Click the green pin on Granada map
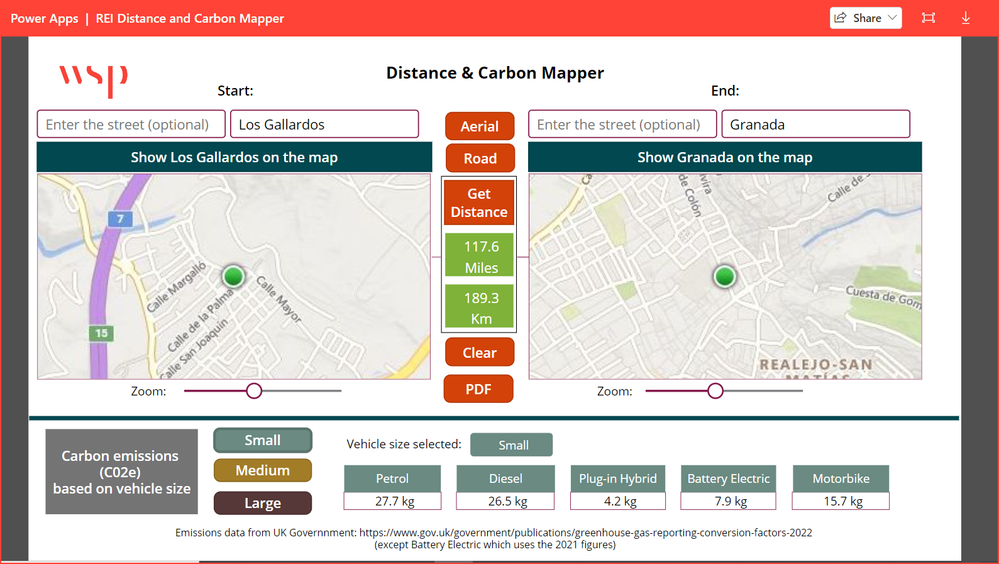The width and height of the screenshot is (999, 564). [724, 277]
